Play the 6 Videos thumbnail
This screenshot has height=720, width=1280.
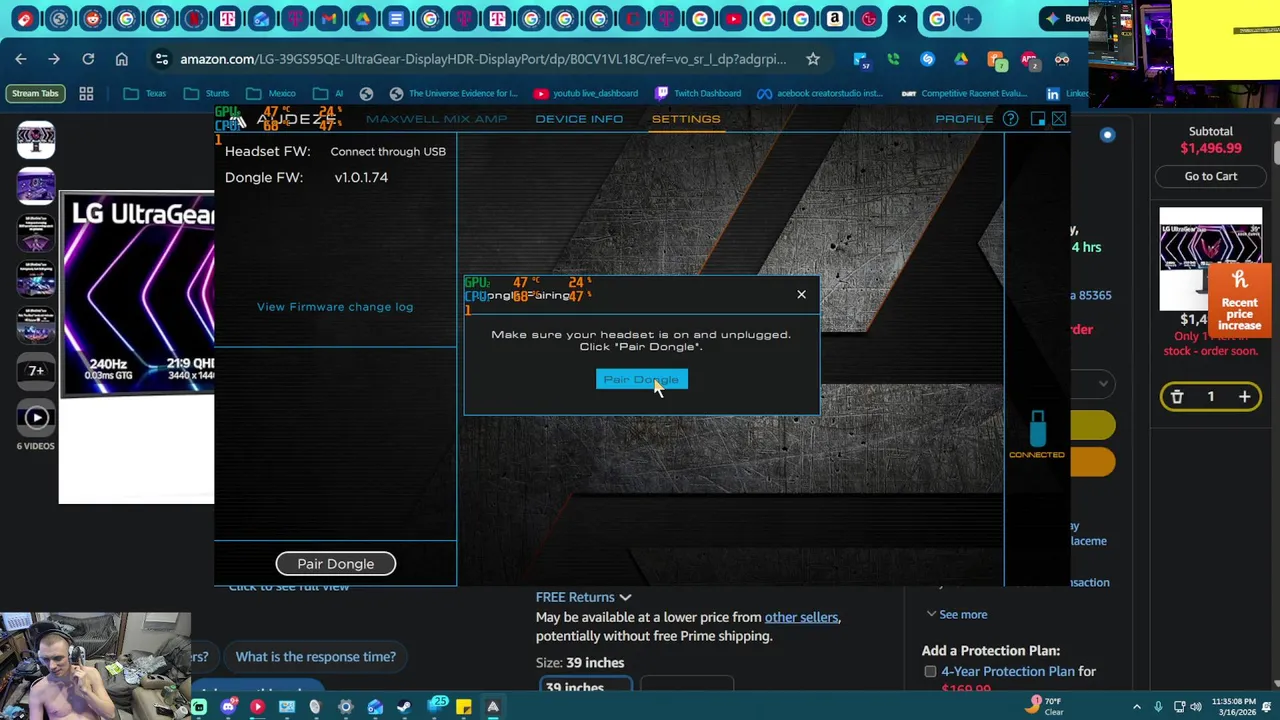(x=36, y=418)
